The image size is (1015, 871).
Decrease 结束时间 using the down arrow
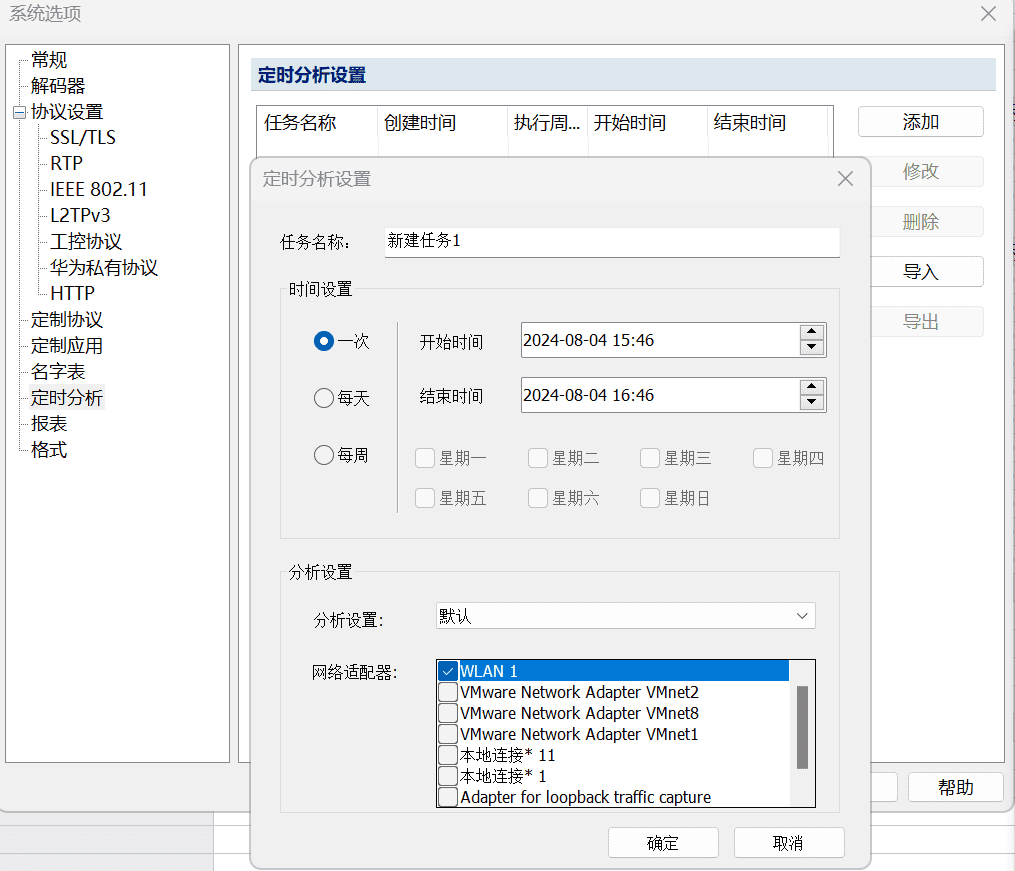pyautogui.click(x=812, y=403)
